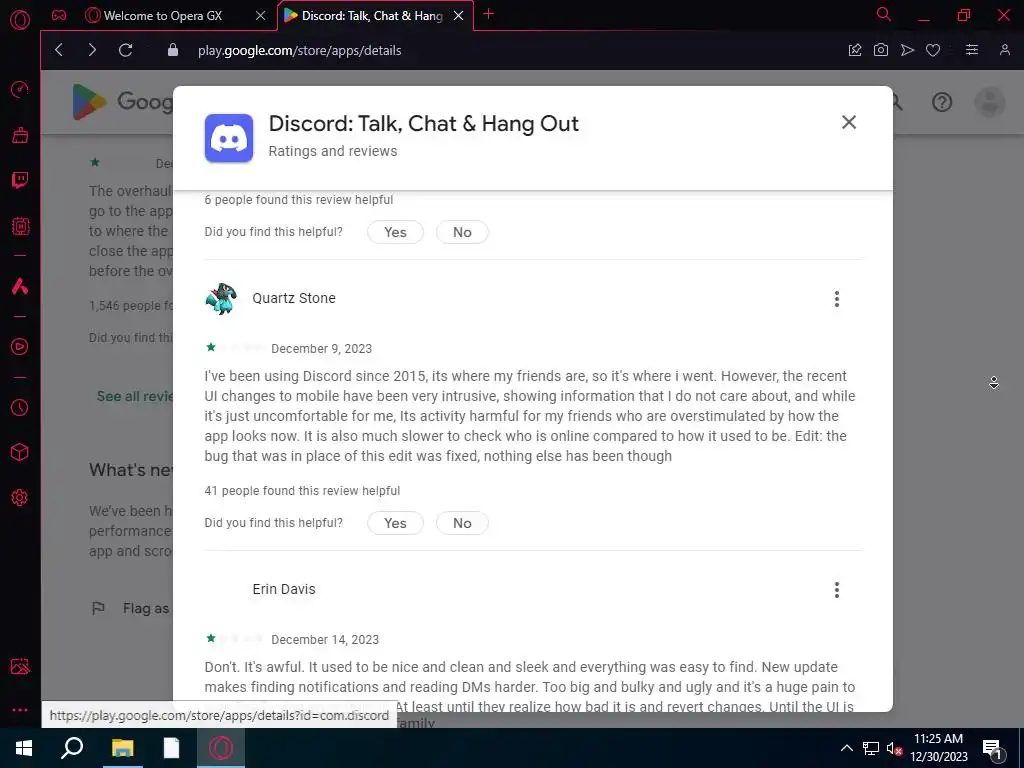This screenshot has width=1024, height=768.
Task: Click the 'December 9, 2023' review date
Action: click(x=321, y=349)
